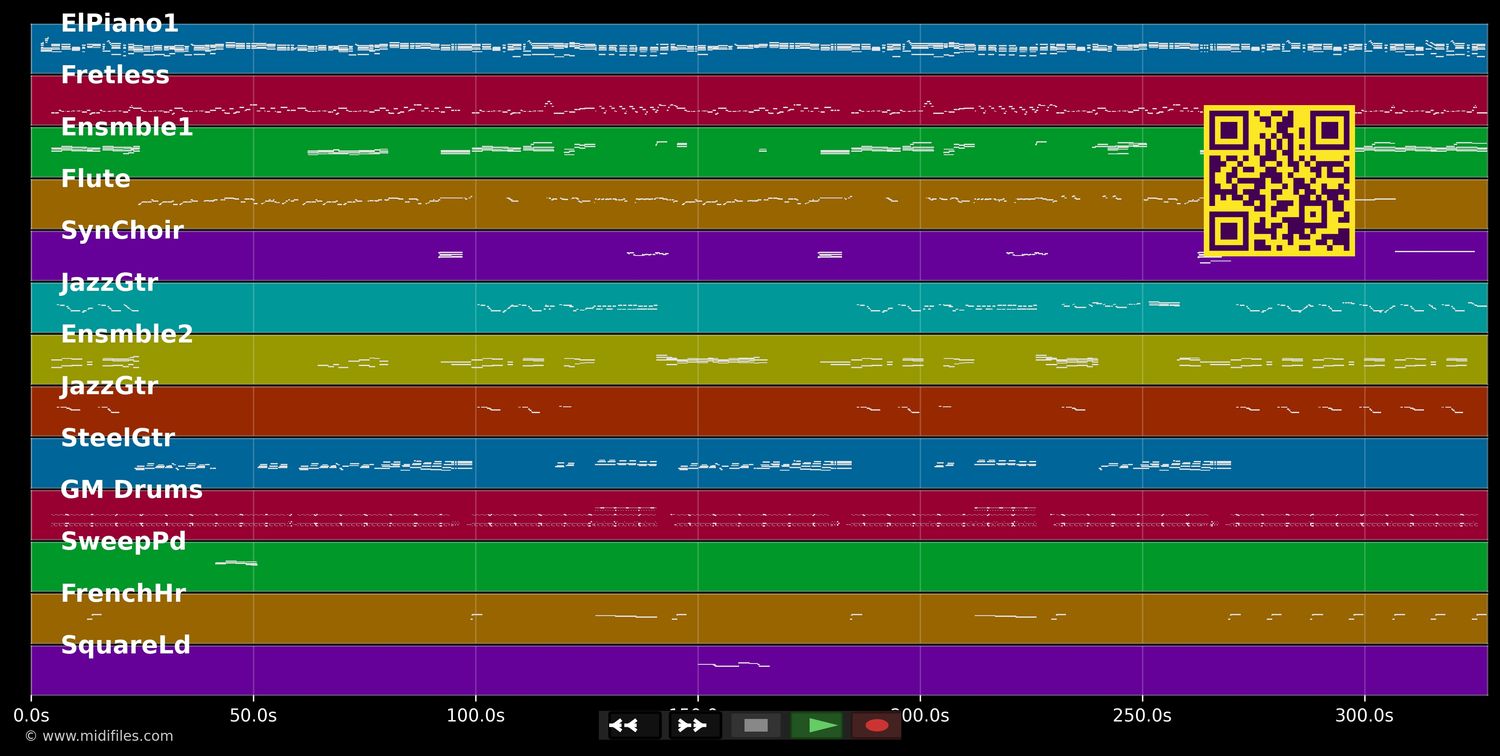1500x756 pixels.
Task: Click the yellow QR code image
Action: coord(1279,181)
